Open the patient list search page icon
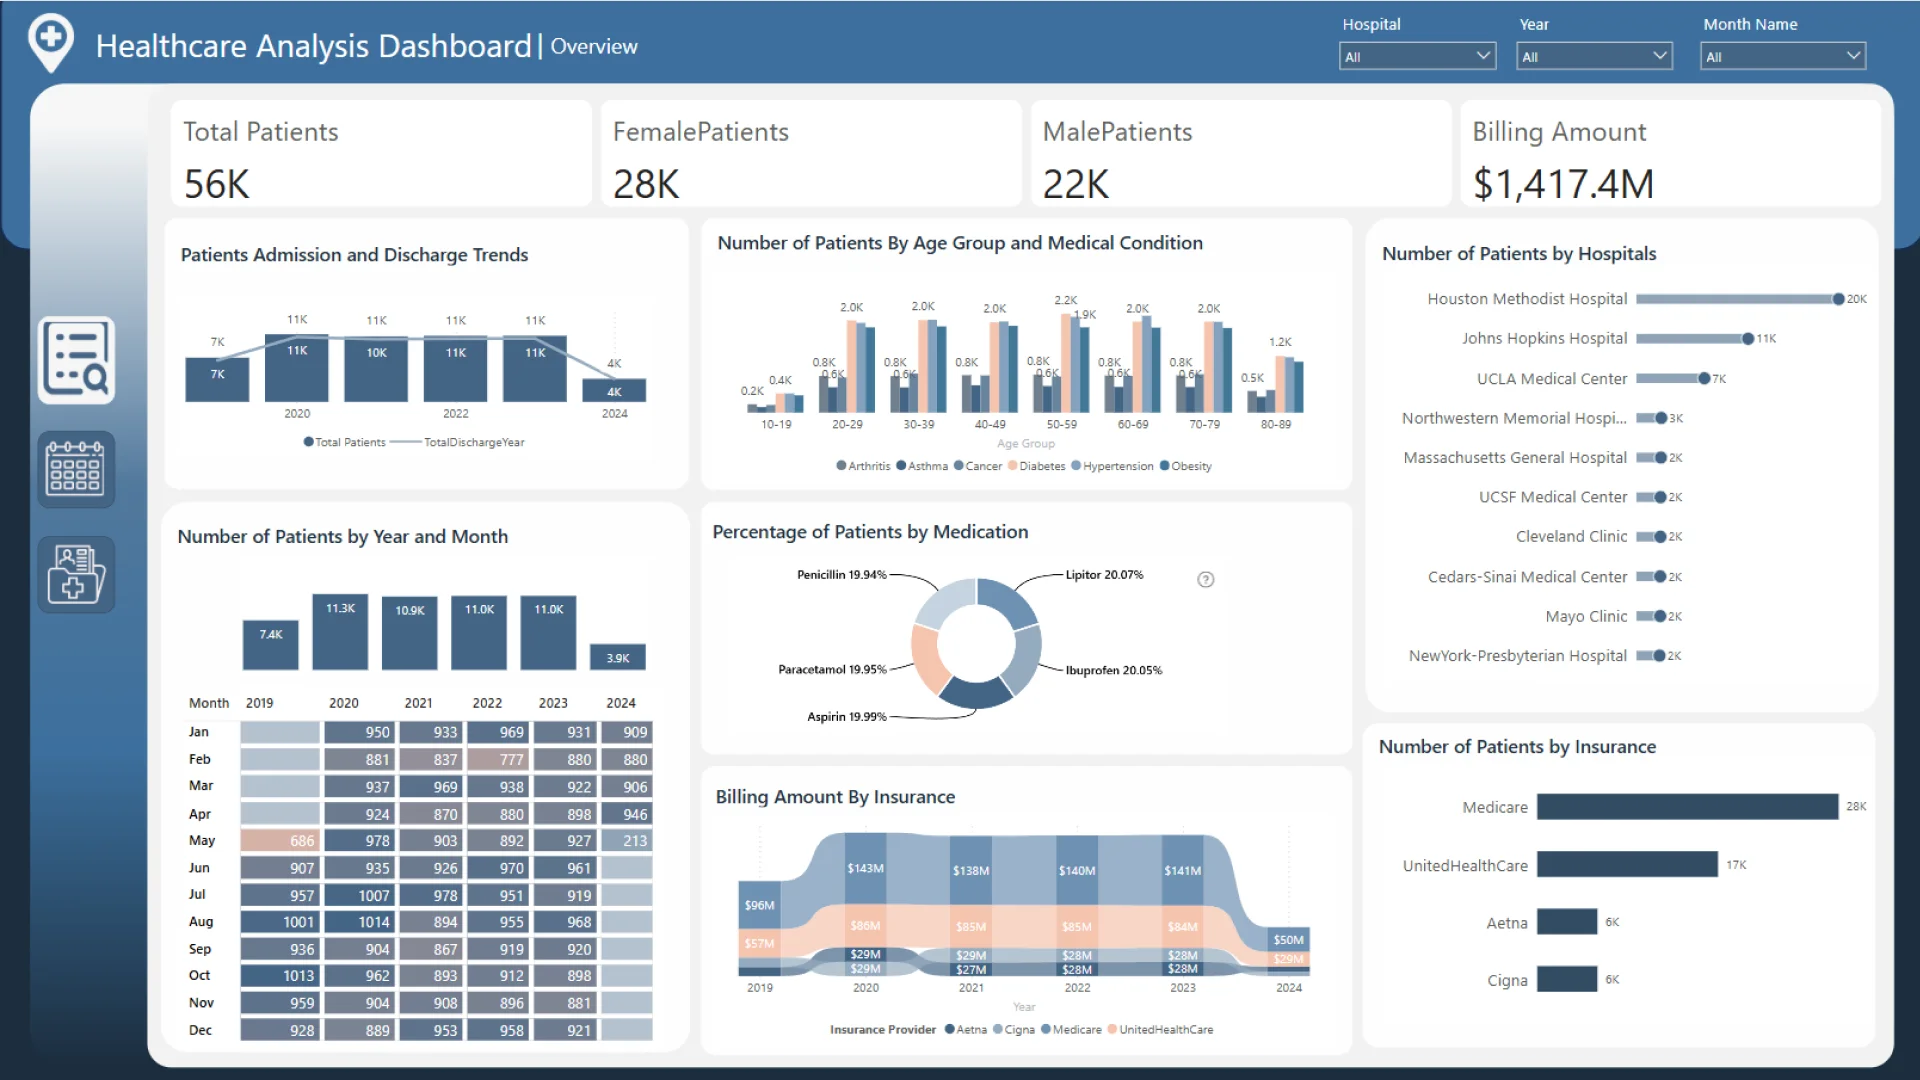Image resolution: width=1920 pixels, height=1080 pixels. [76, 360]
